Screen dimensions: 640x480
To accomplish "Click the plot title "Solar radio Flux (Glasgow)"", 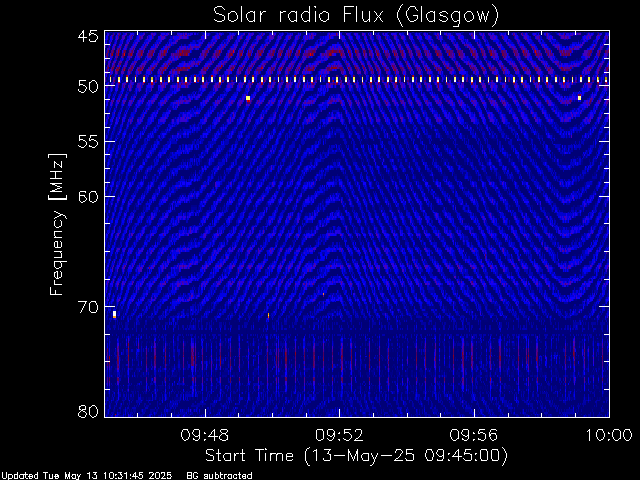I will click(x=356, y=16).
